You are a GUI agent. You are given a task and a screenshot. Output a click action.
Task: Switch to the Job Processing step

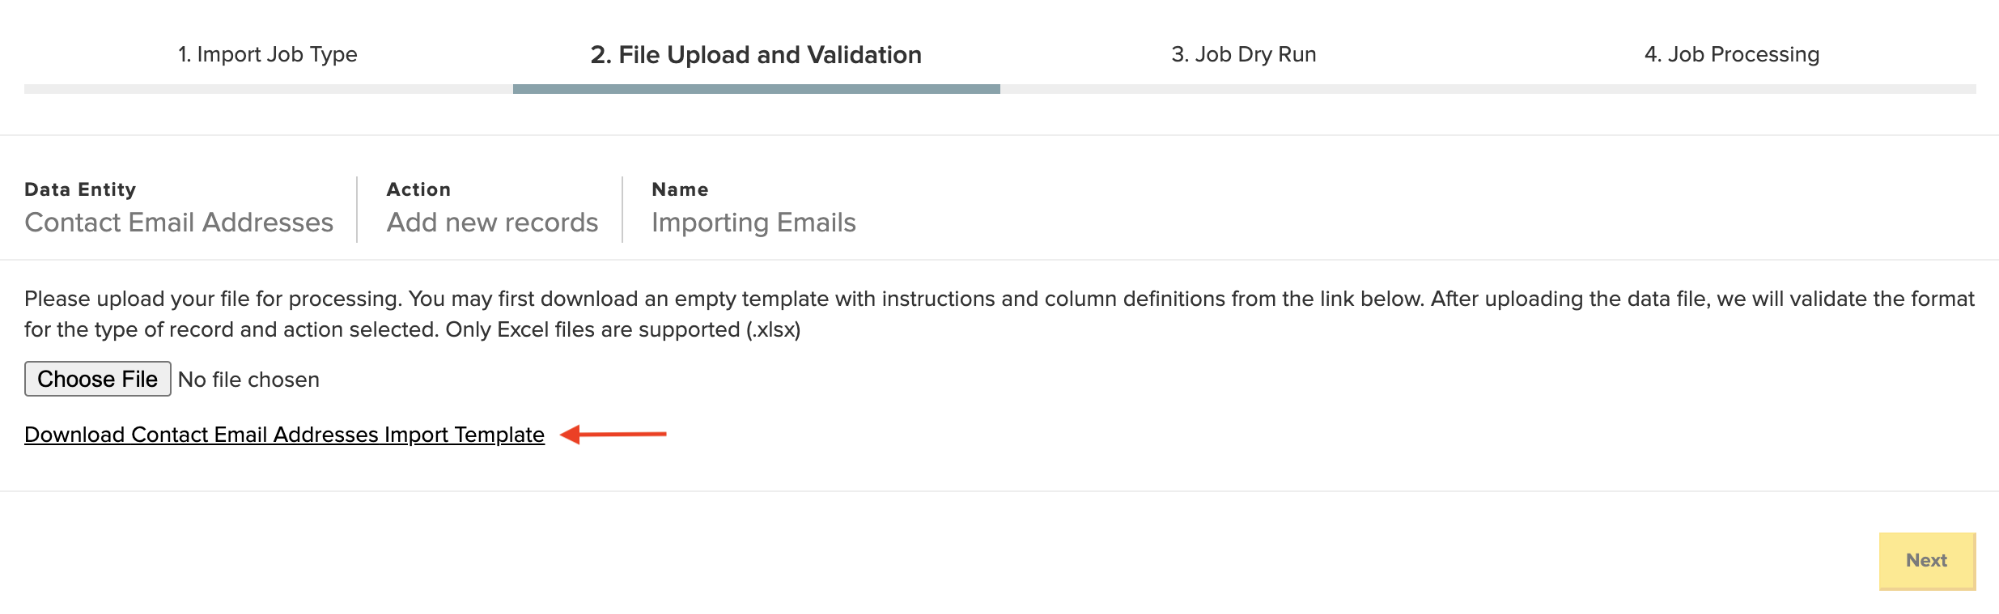click(x=1732, y=54)
